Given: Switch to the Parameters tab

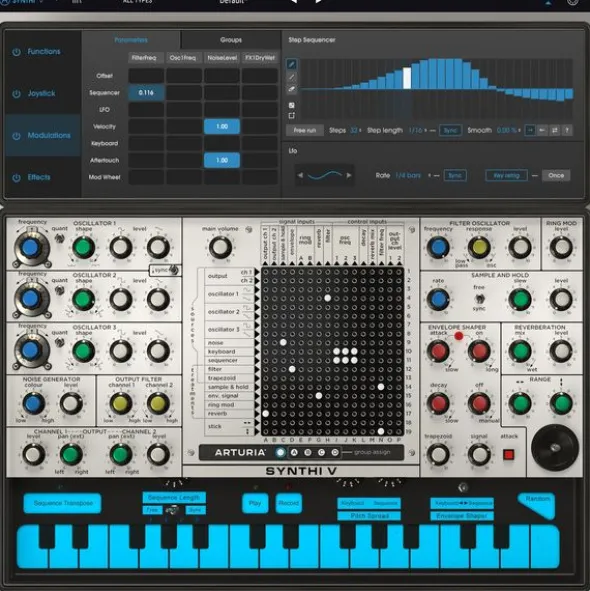Looking at the screenshot, I should tap(131, 40).
